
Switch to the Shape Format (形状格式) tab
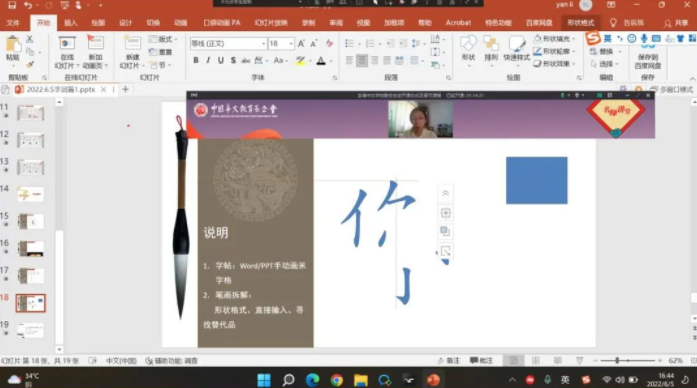(x=581, y=23)
